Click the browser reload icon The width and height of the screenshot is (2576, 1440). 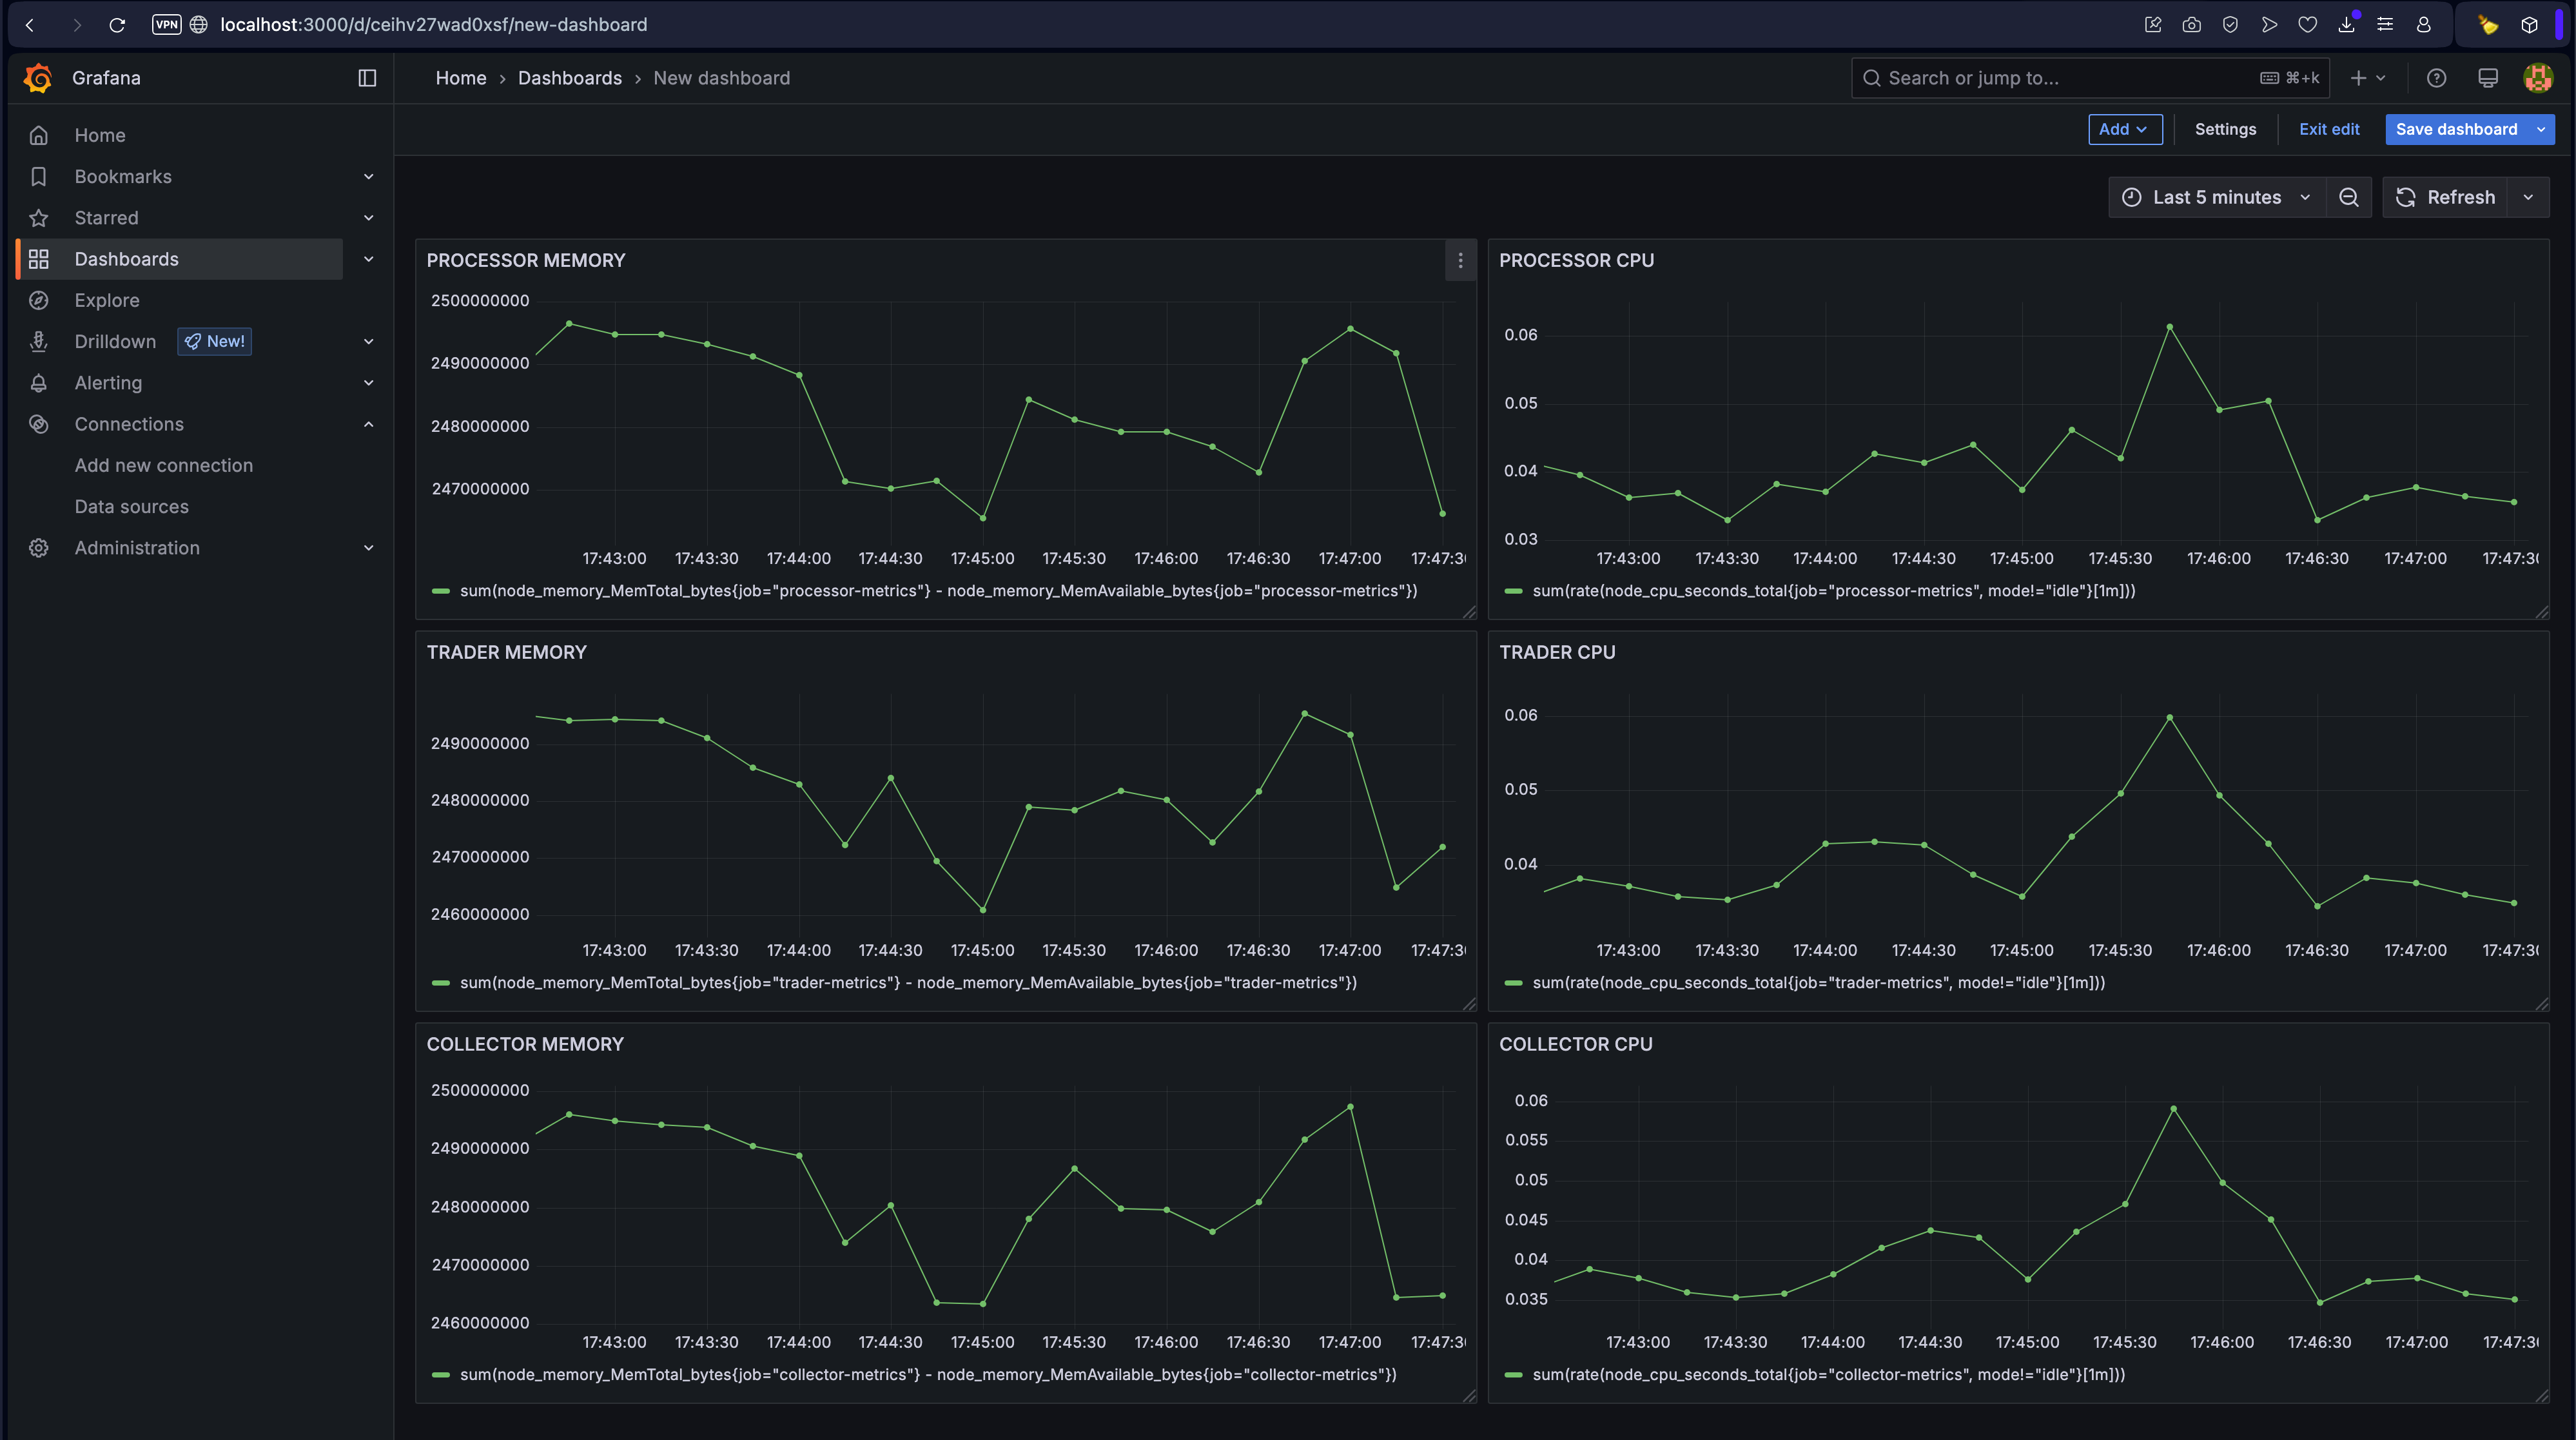click(x=117, y=24)
